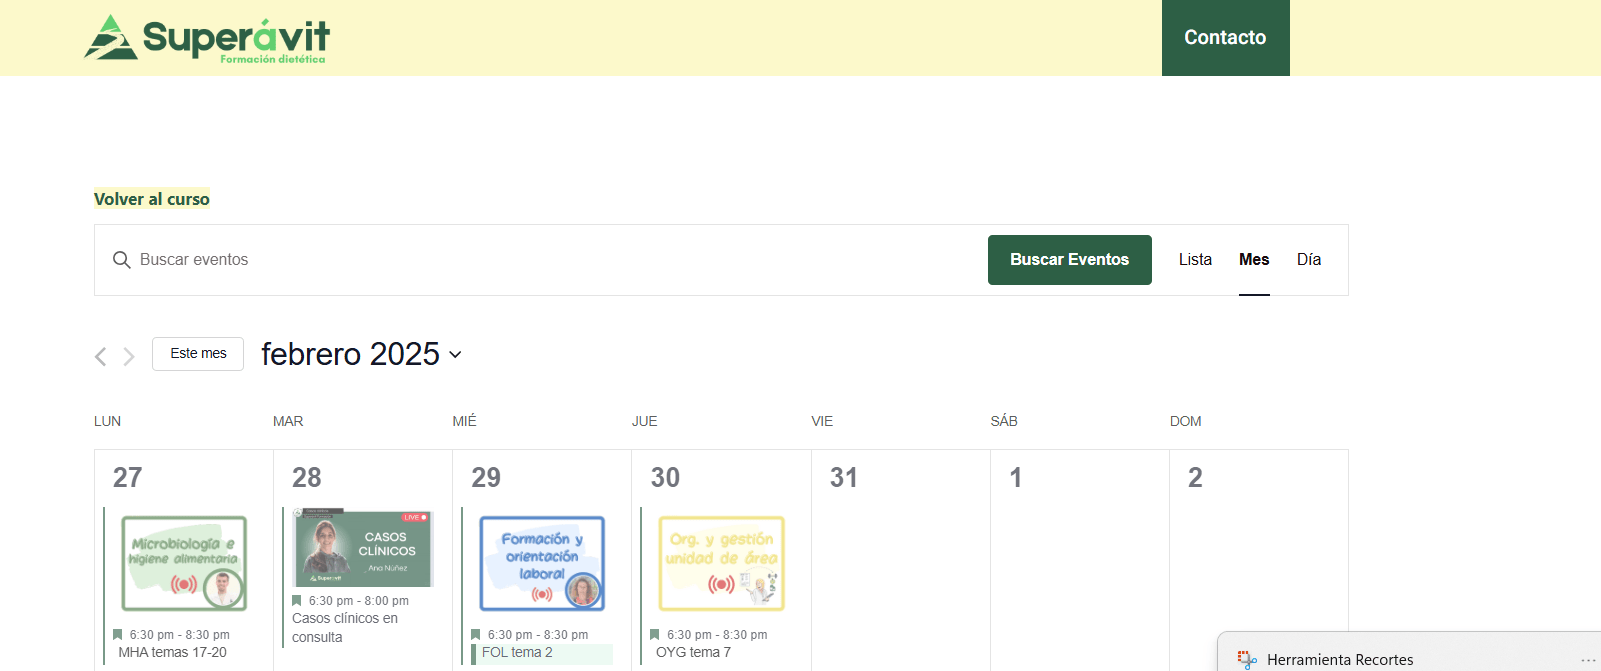This screenshot has height=671, width=1601.
Task: Open the Herramienta Recortes snipping tool icon
Action: tap(1246, 659)
